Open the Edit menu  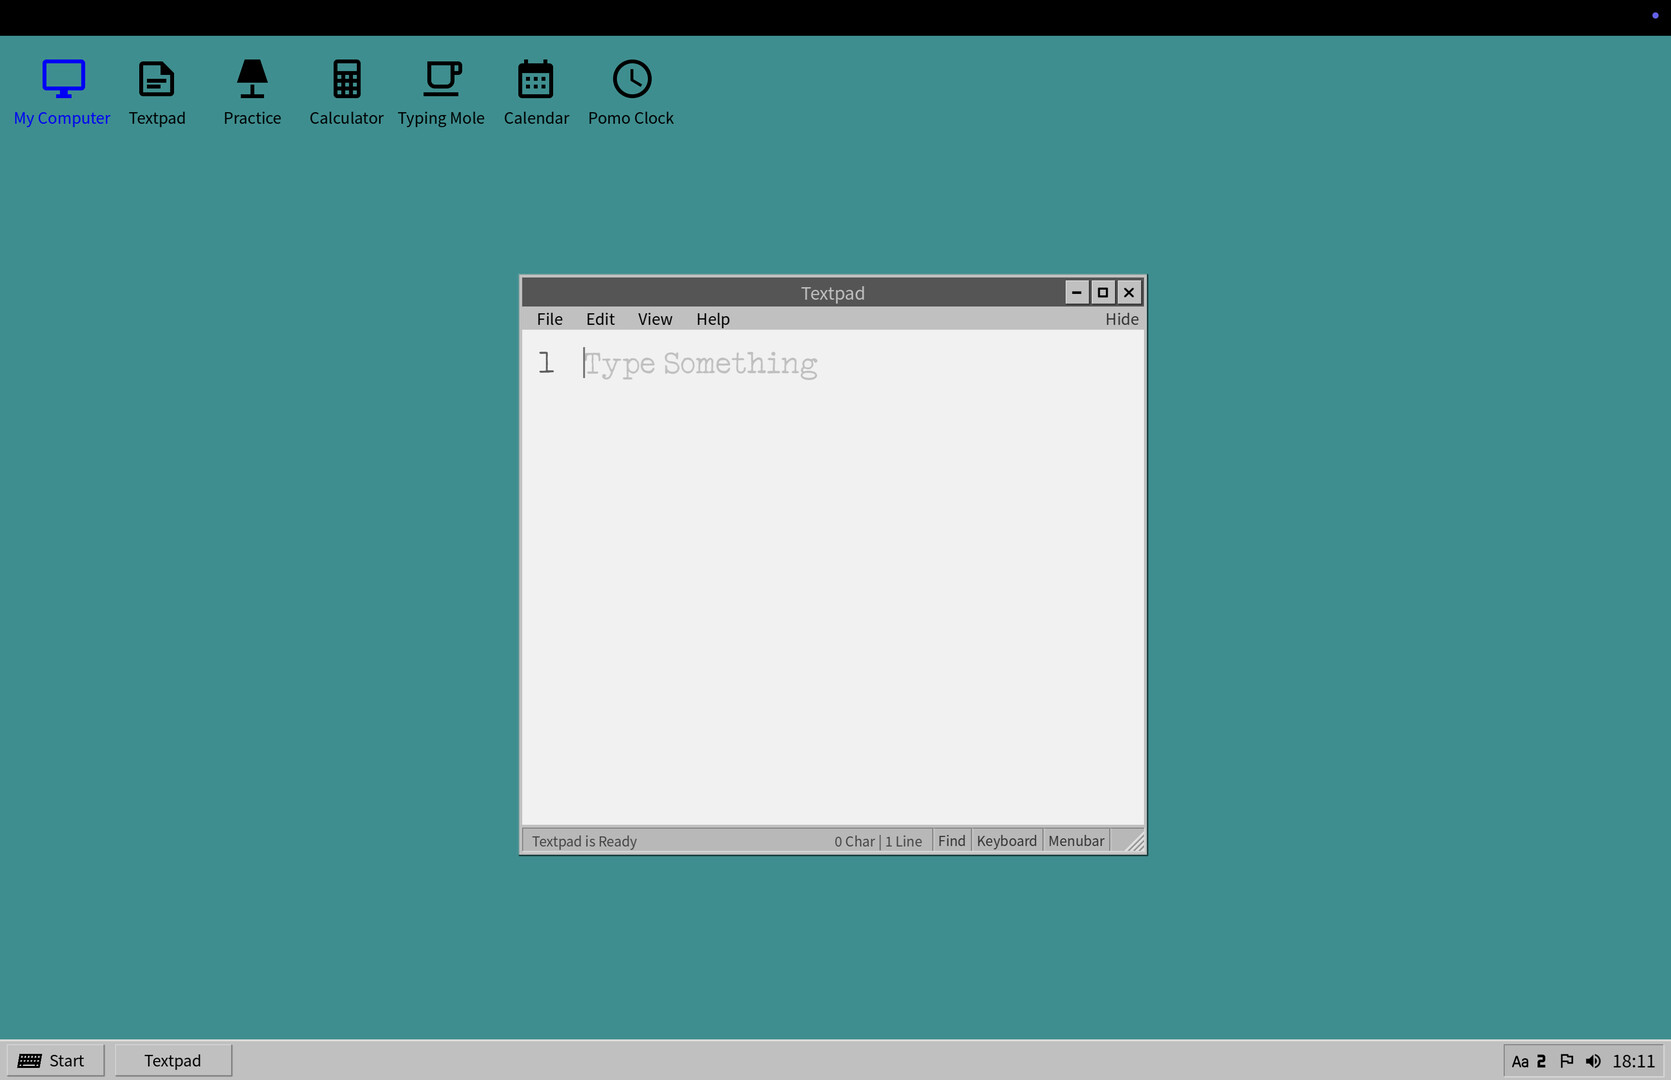click(x=599, y=318)
